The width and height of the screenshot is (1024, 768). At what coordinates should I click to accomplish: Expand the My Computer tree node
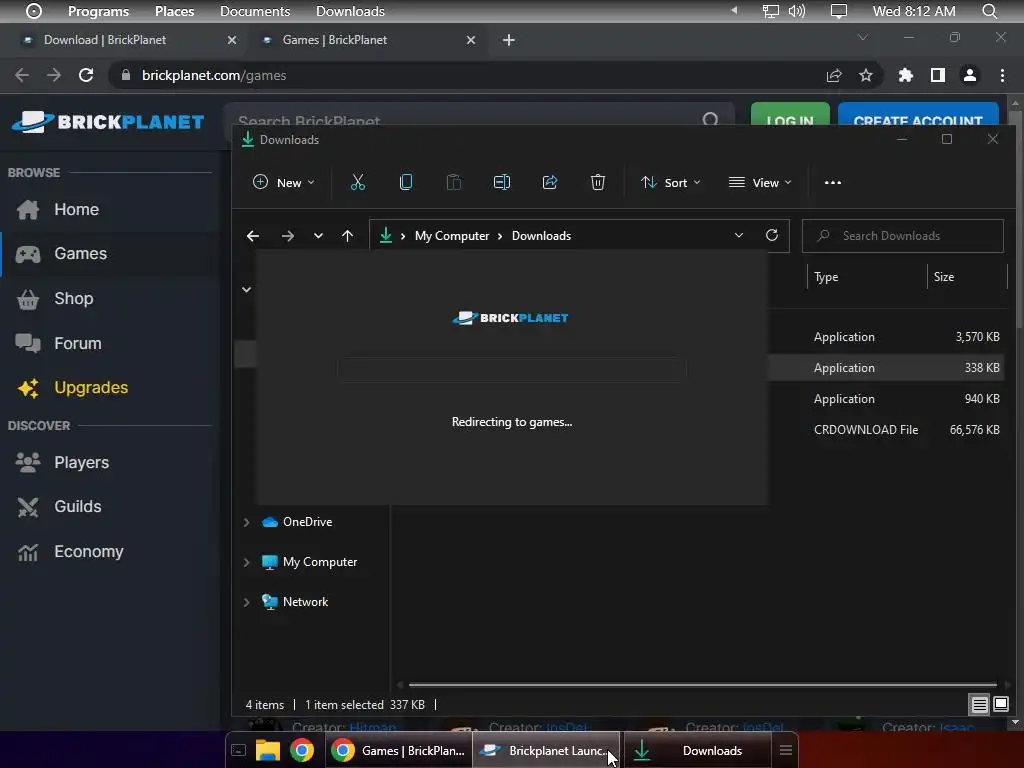click(x=246, y=562)
